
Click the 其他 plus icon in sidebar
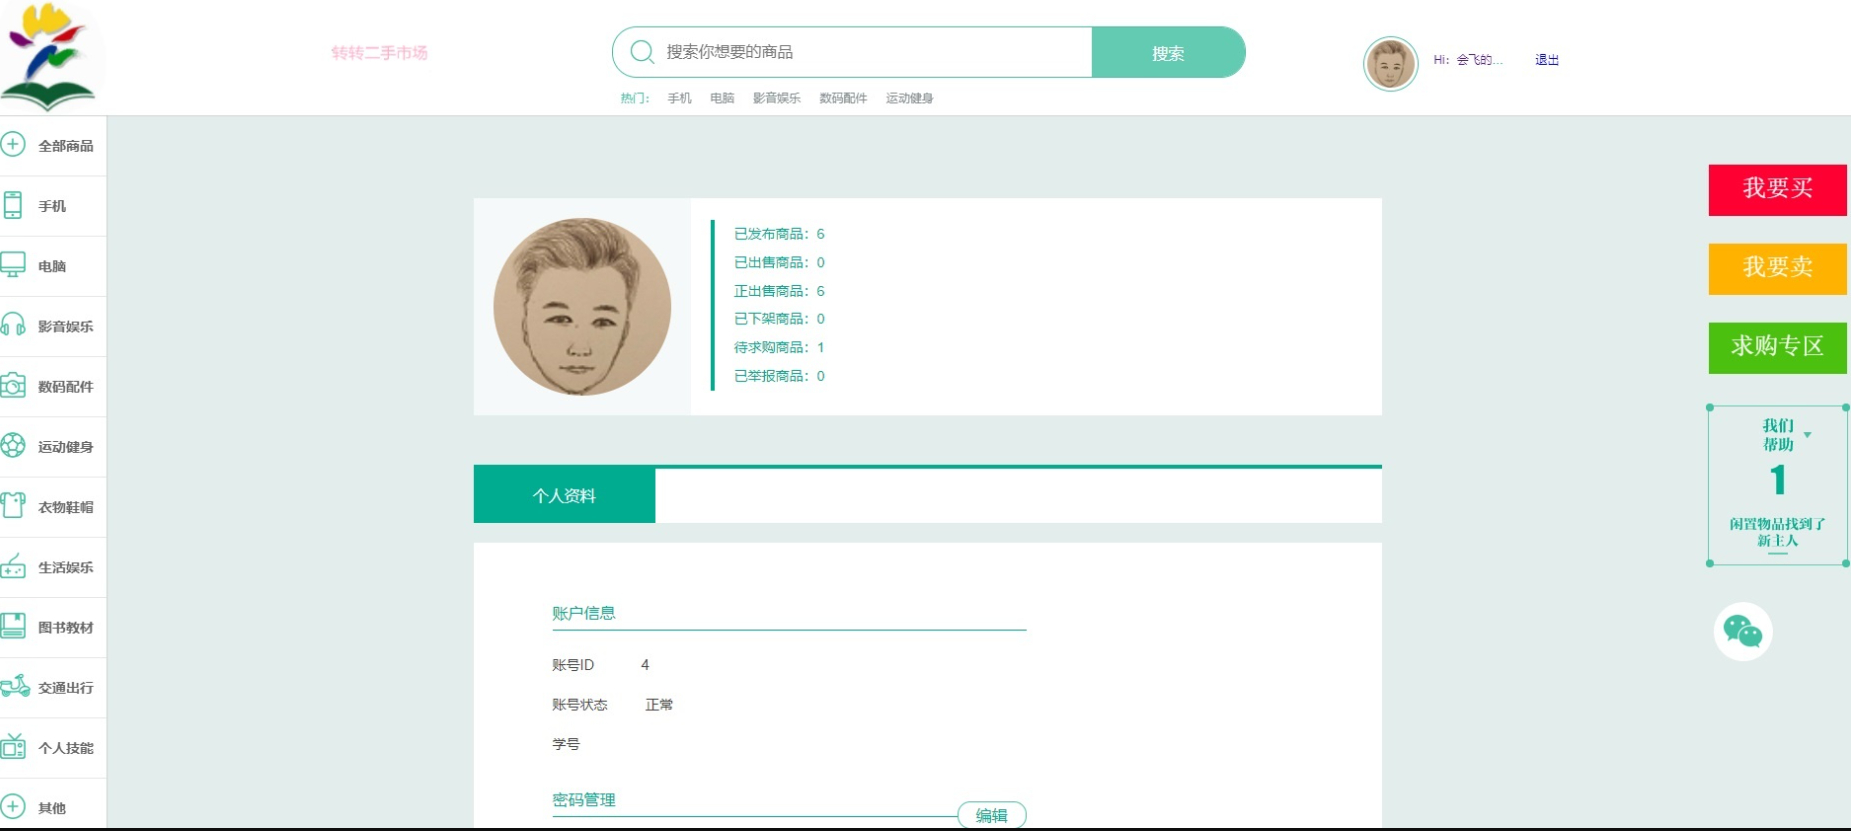click(13, 807)
